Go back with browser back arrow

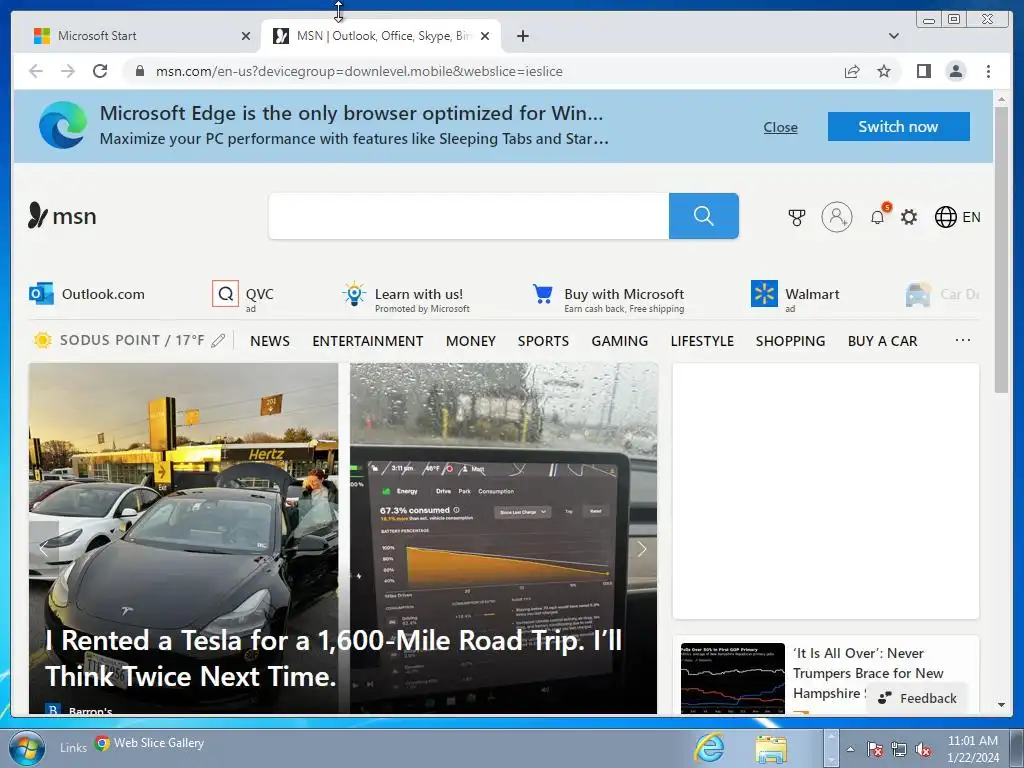tap(36, 71)
